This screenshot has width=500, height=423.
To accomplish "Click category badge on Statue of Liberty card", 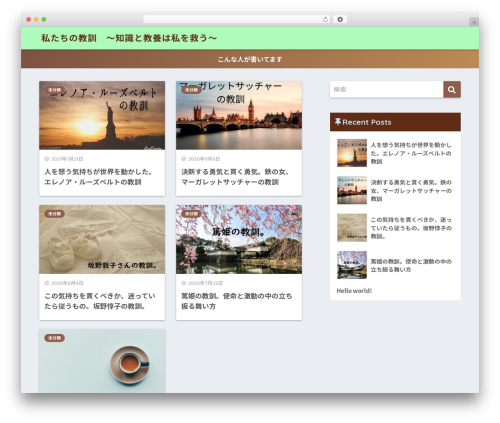I will pos(54,90).
